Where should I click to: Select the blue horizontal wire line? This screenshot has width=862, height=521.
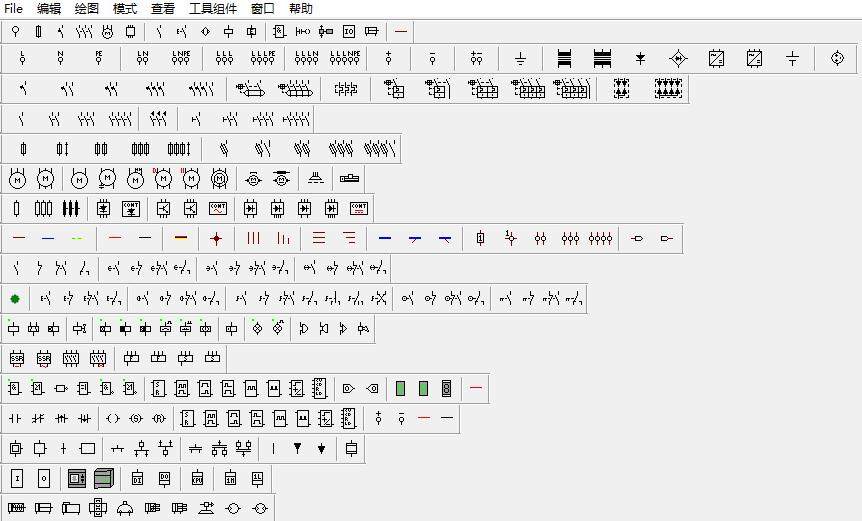[48, 239]
